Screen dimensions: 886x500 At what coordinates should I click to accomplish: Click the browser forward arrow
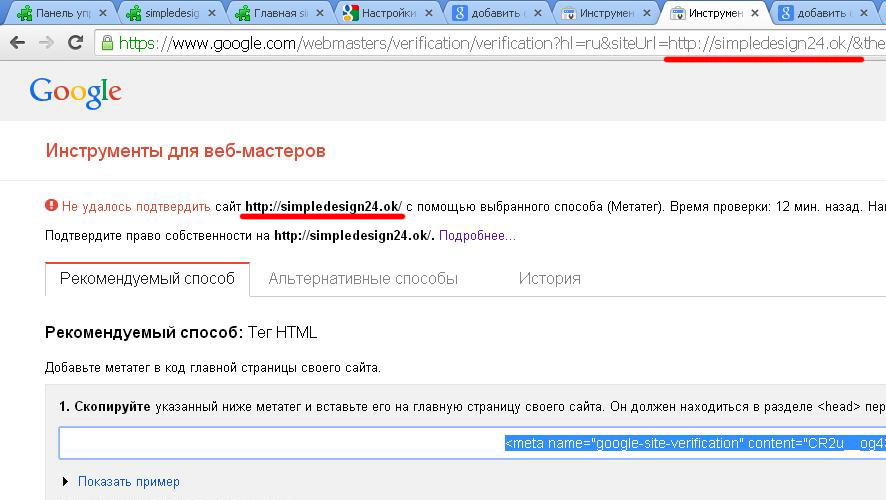click(x=46, y=42)
